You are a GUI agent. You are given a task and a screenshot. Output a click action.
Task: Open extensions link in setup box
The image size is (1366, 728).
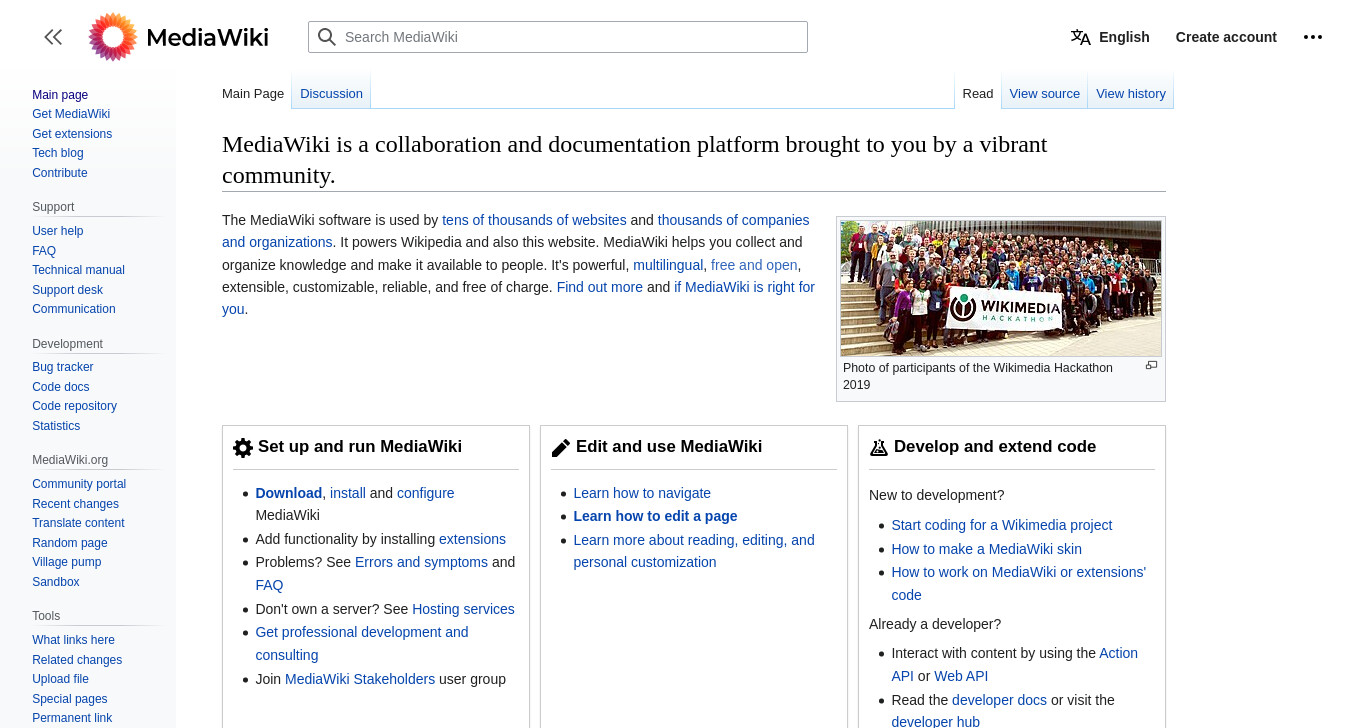(472, 539)
